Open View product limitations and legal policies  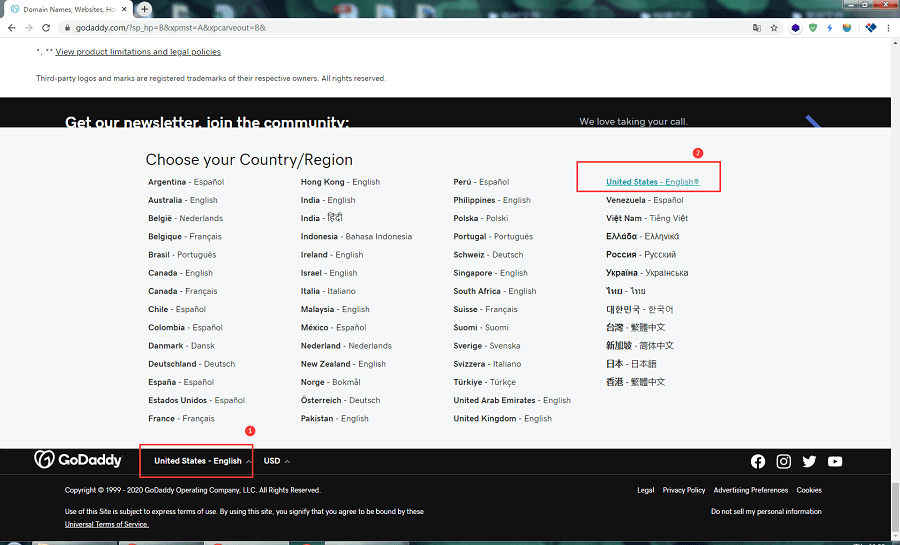tap(138, 52)
